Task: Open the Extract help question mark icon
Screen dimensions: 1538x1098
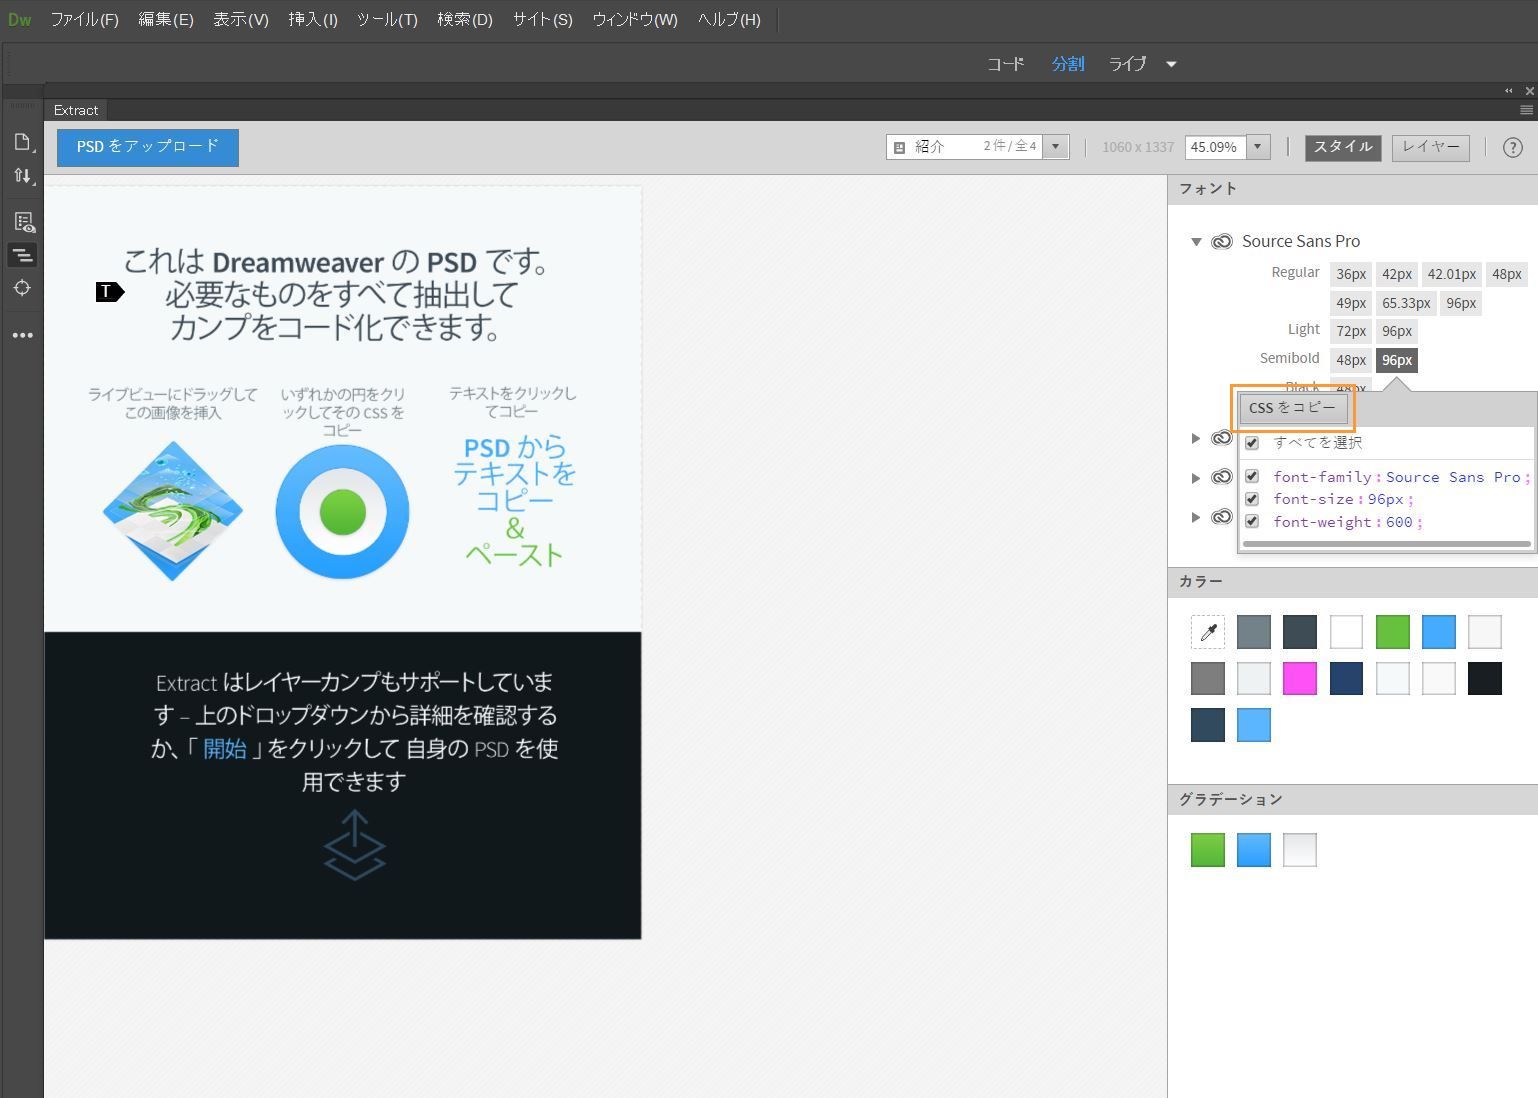Action: coord(1512,147)
